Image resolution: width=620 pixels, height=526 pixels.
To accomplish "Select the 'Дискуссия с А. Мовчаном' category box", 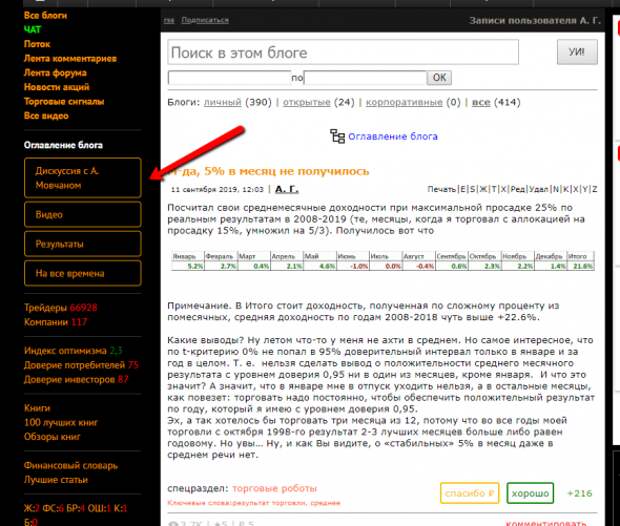I will pos(83,178).
